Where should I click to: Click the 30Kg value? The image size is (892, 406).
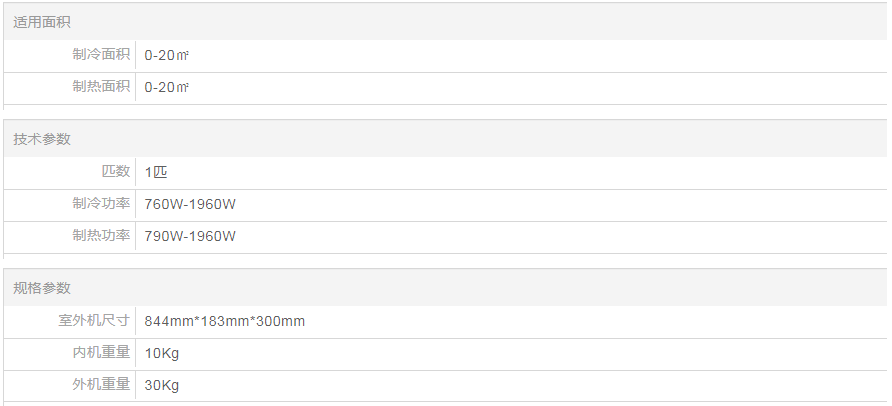click(x=162, y=386)
